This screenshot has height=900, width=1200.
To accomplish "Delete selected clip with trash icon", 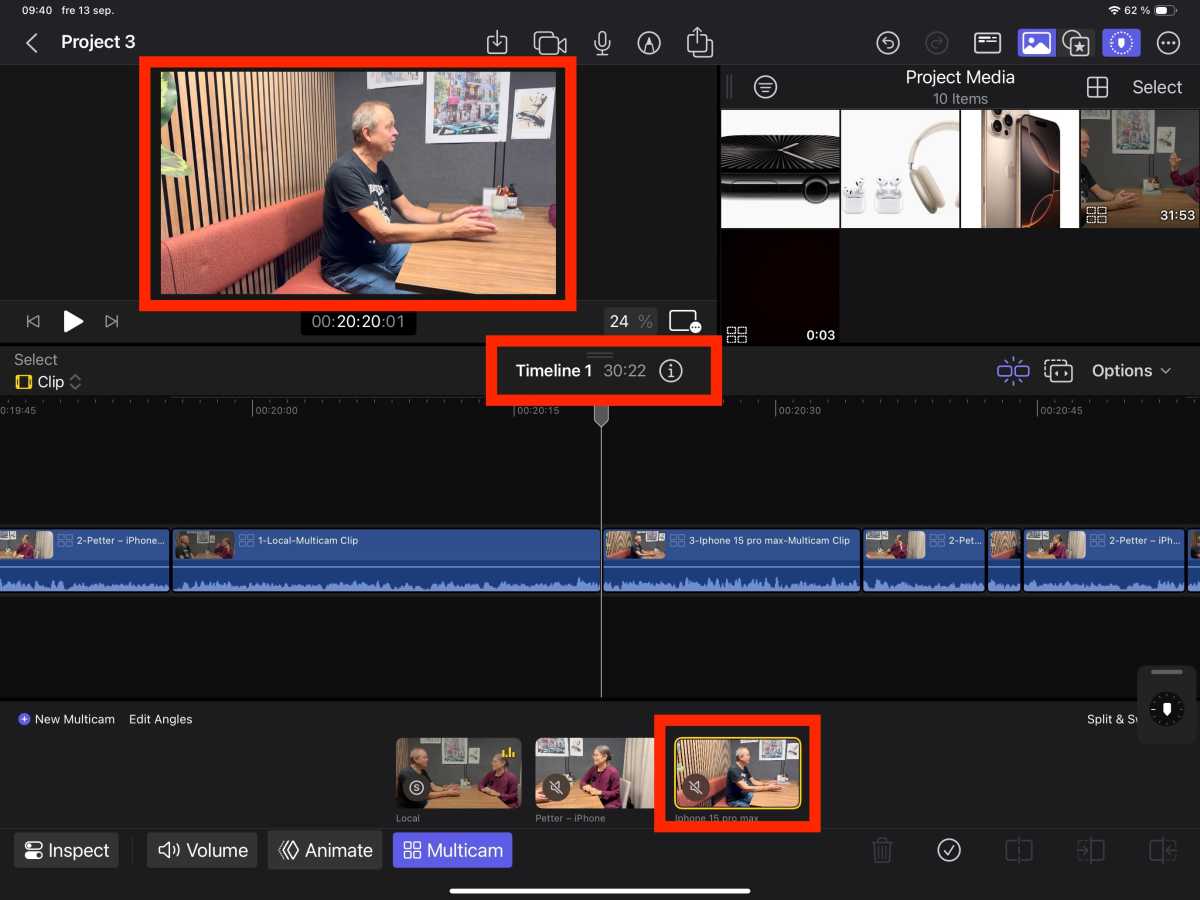I will click(882, 850).
